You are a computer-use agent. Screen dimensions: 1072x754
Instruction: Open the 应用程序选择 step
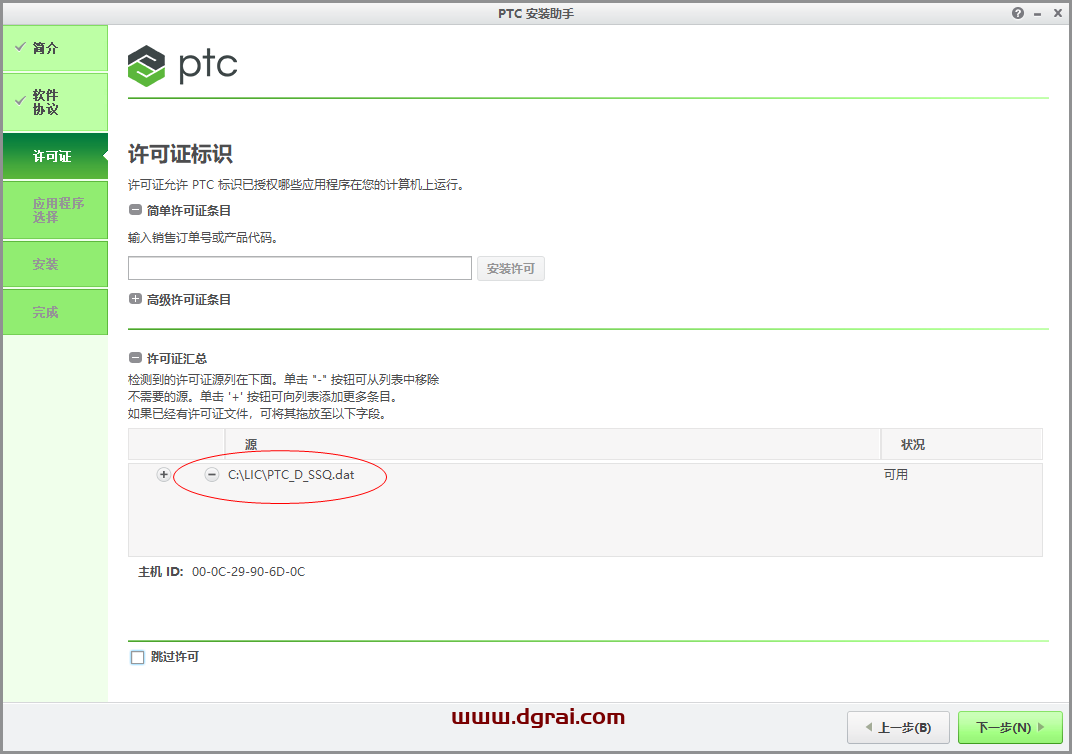coord(55,210)
